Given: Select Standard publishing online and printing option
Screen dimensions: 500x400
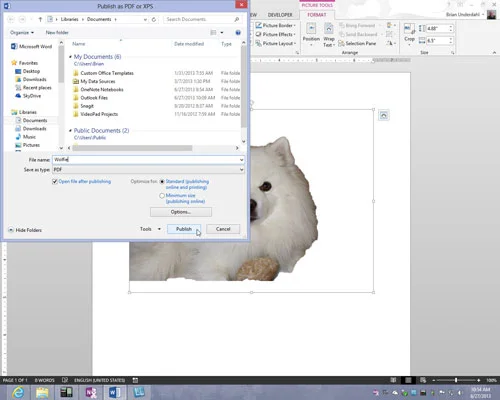Looking at the screenshot, I should point(162,182).
